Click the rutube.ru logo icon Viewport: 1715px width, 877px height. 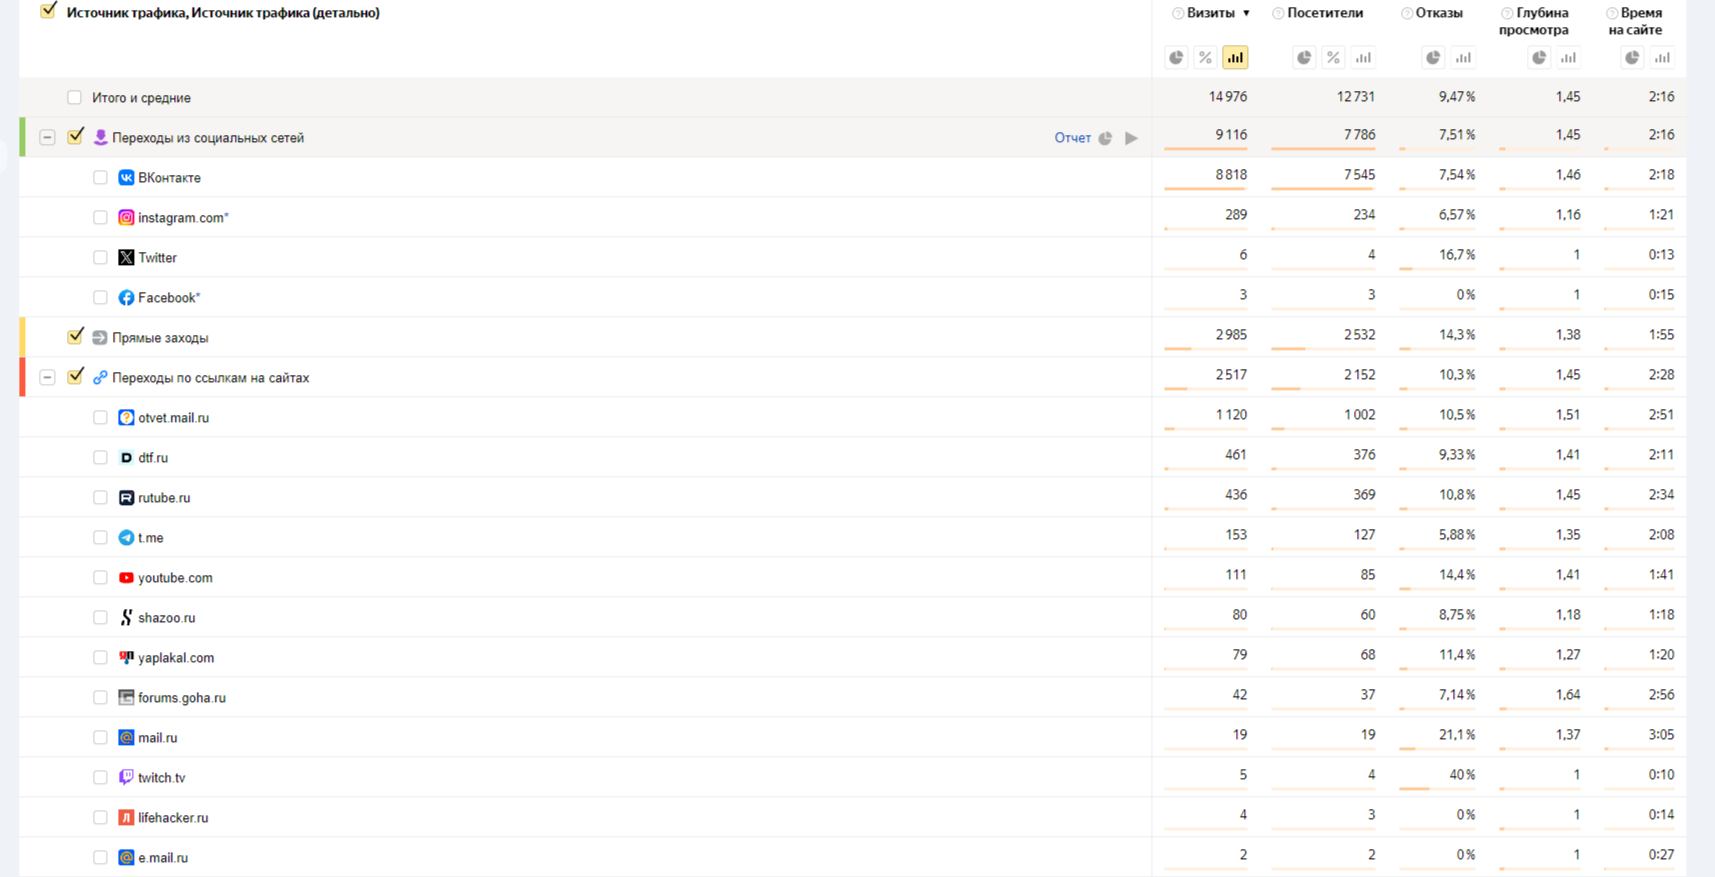[x=126, y=497]
